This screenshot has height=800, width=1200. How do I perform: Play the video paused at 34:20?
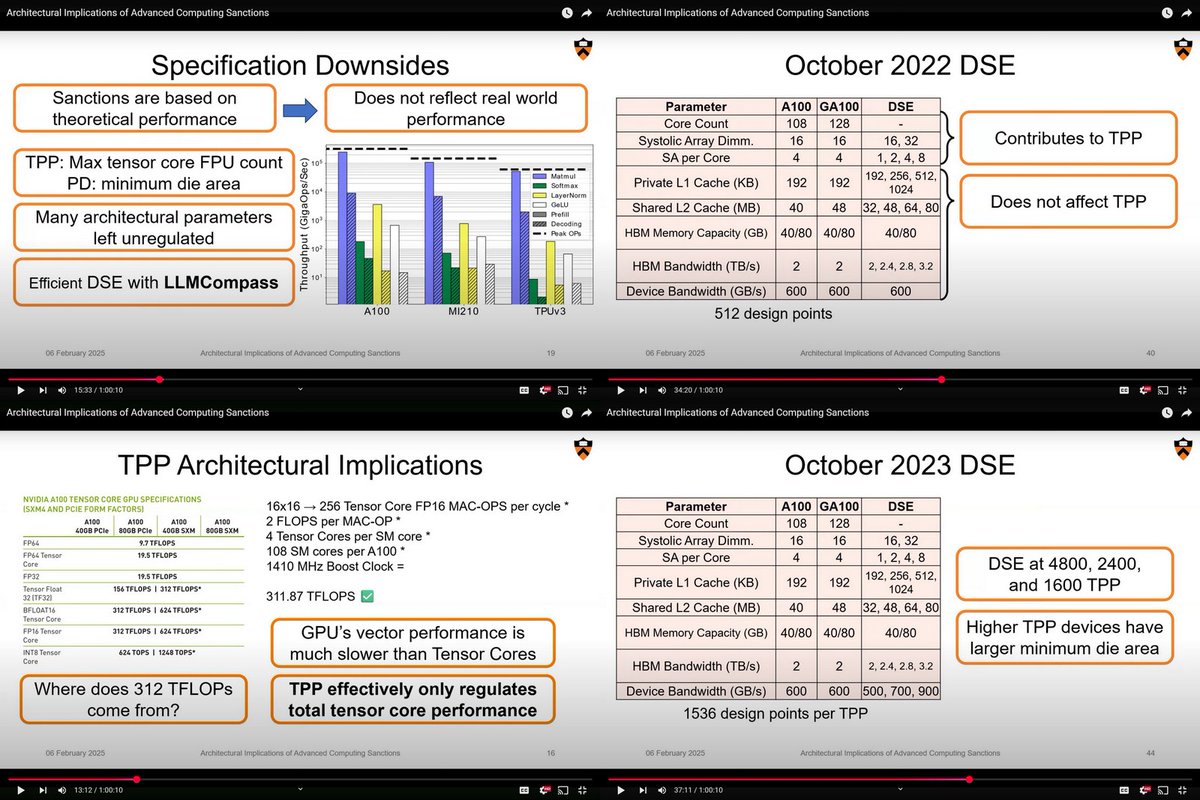tap(620, 390)
